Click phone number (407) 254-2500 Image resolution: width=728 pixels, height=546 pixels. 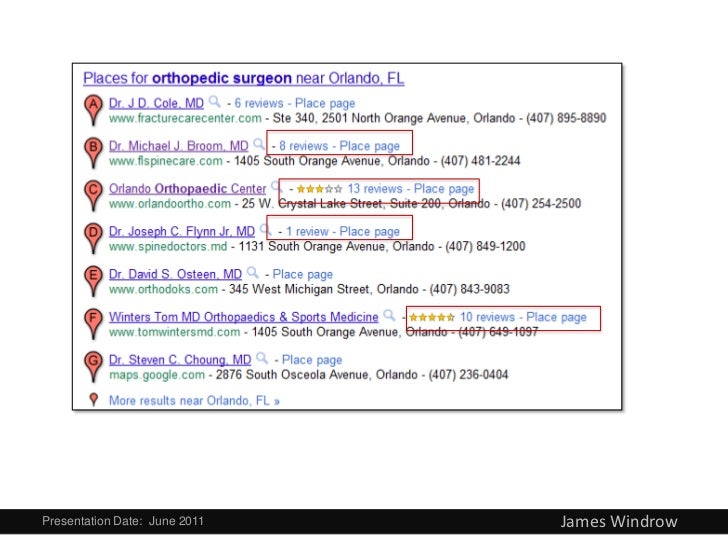pos(541,203)
